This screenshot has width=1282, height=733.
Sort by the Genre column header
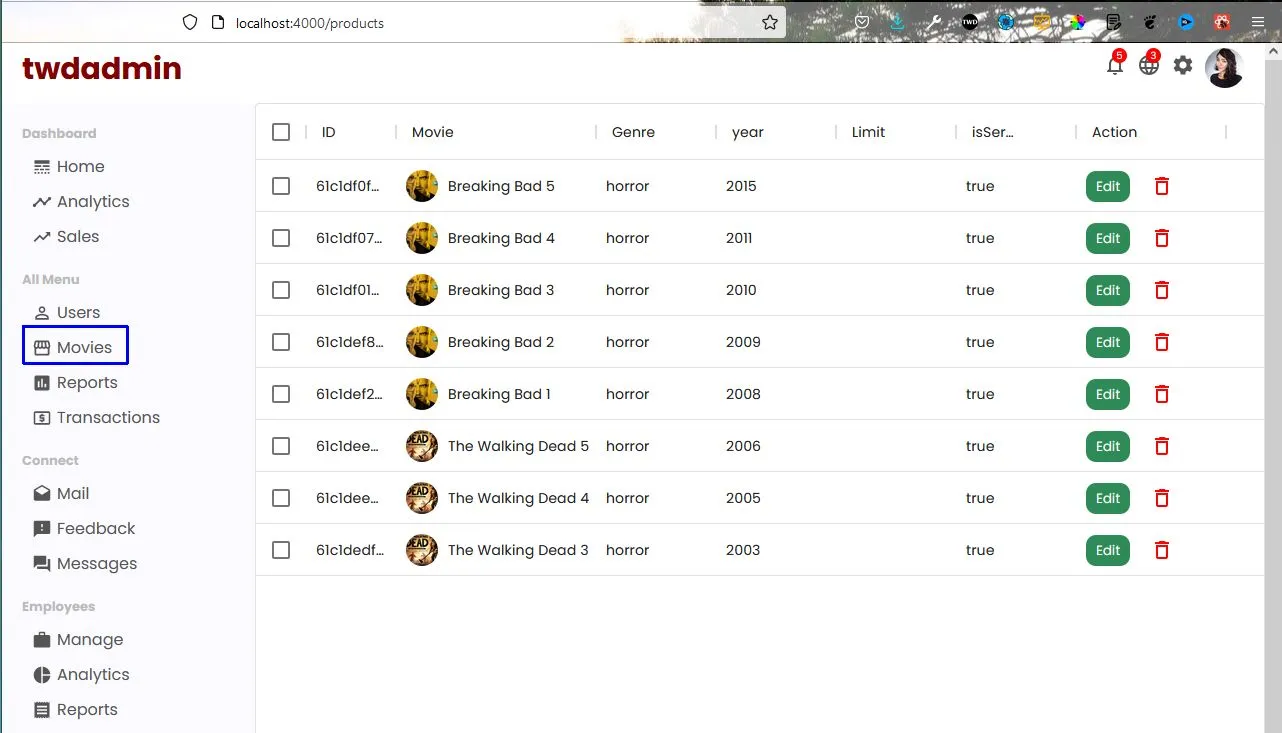(x=633, y=132)
